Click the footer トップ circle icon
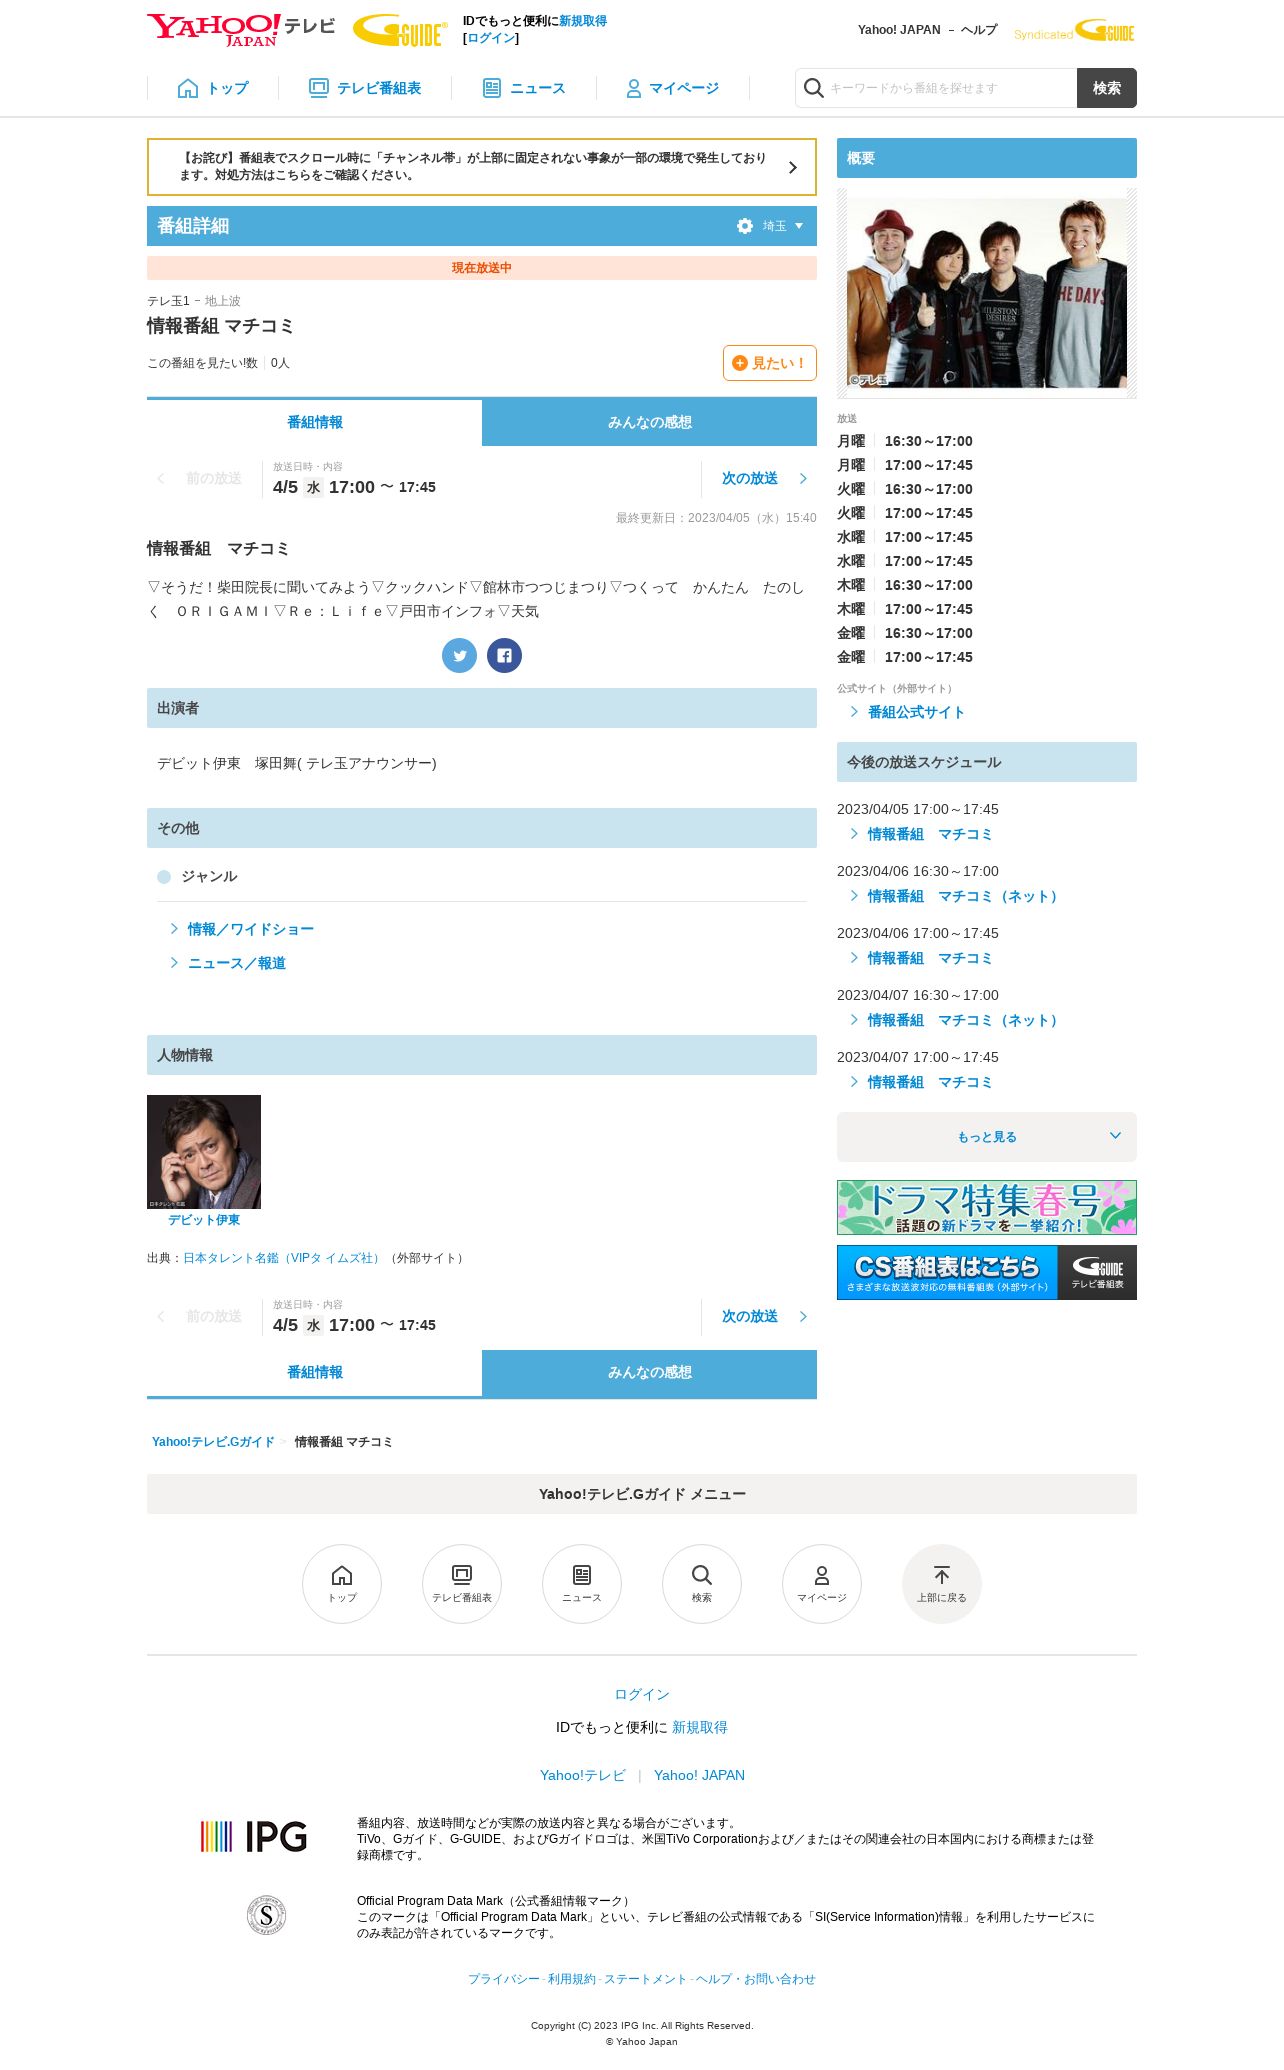Viewport: 1284px width, 2070px height. (342, 1584)
